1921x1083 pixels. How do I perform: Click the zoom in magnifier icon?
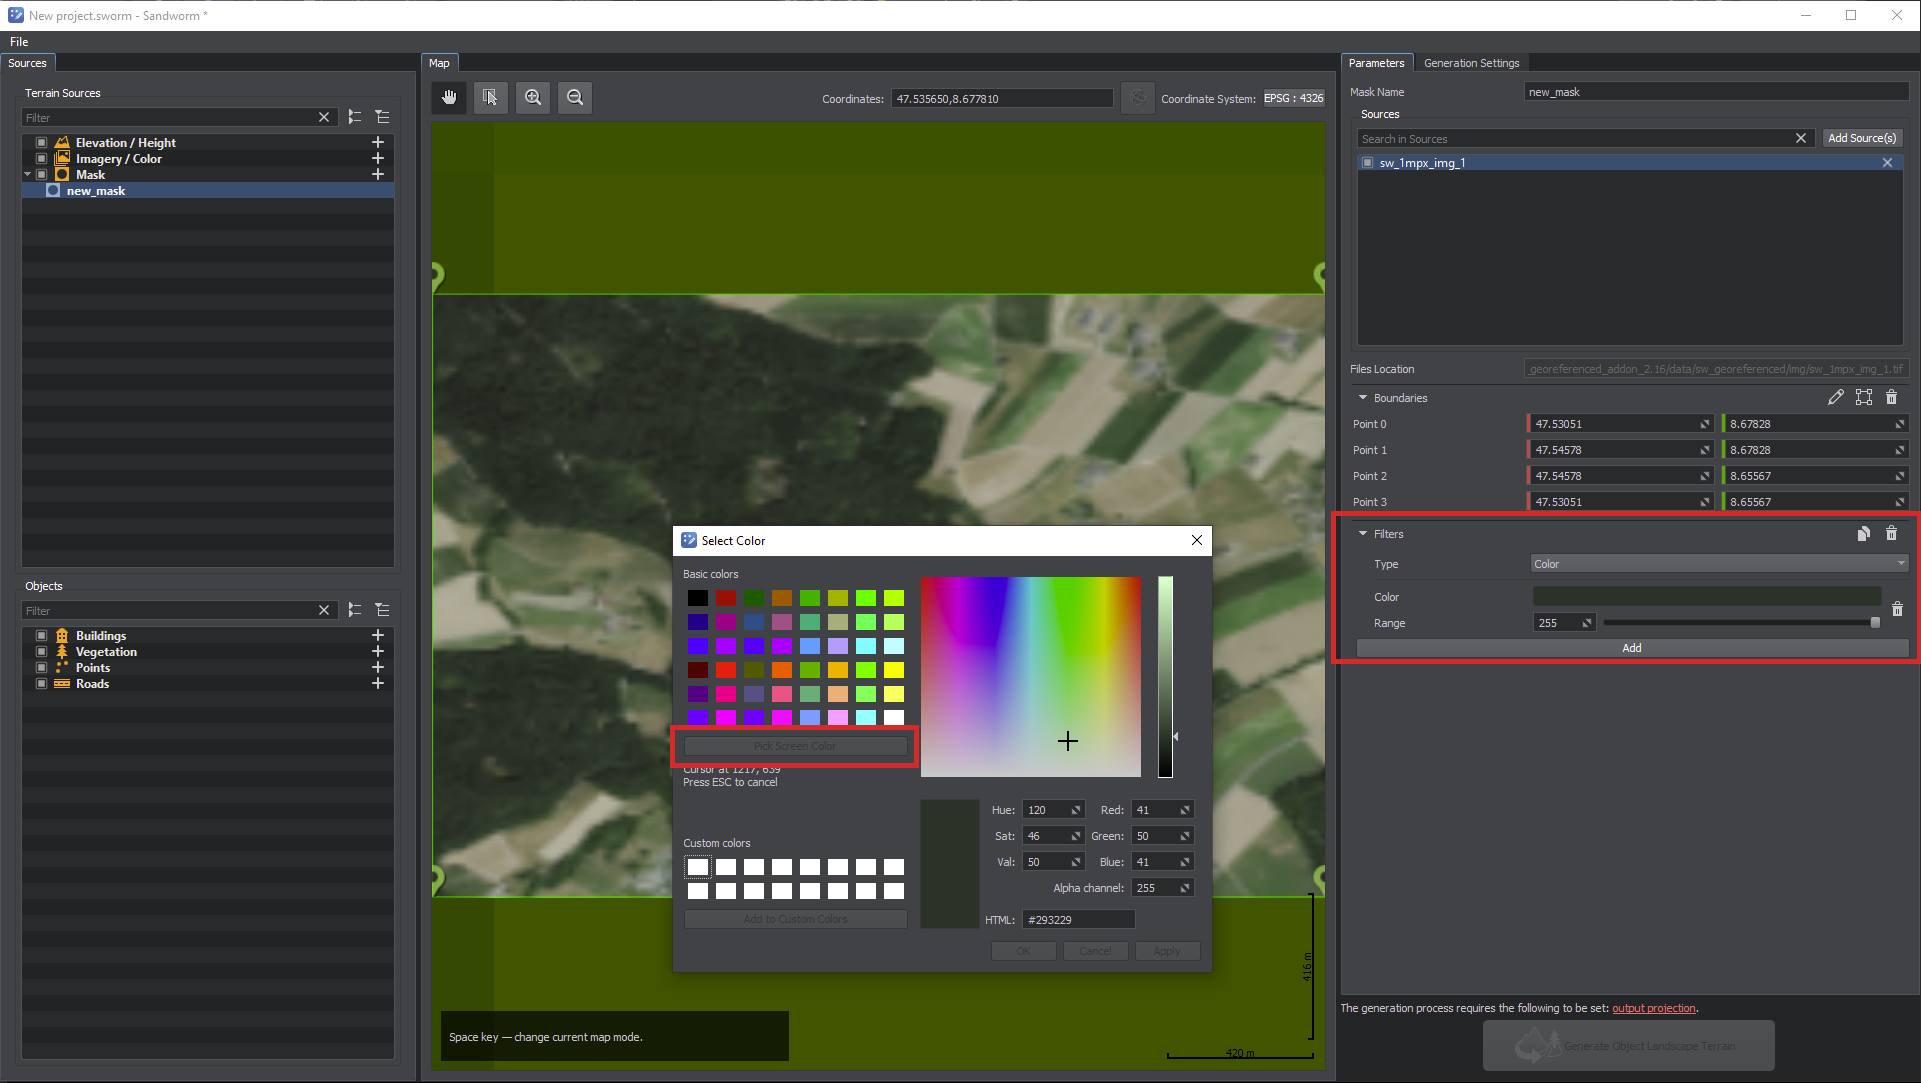[533, 97]
